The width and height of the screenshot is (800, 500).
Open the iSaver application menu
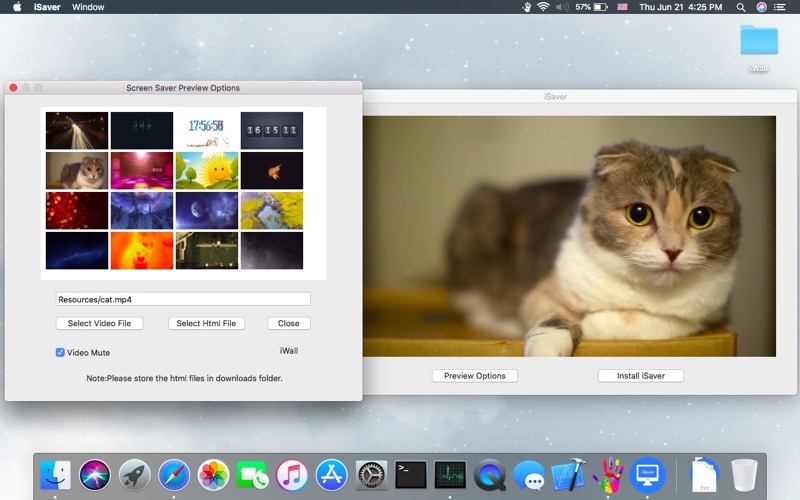coord(45,7)
